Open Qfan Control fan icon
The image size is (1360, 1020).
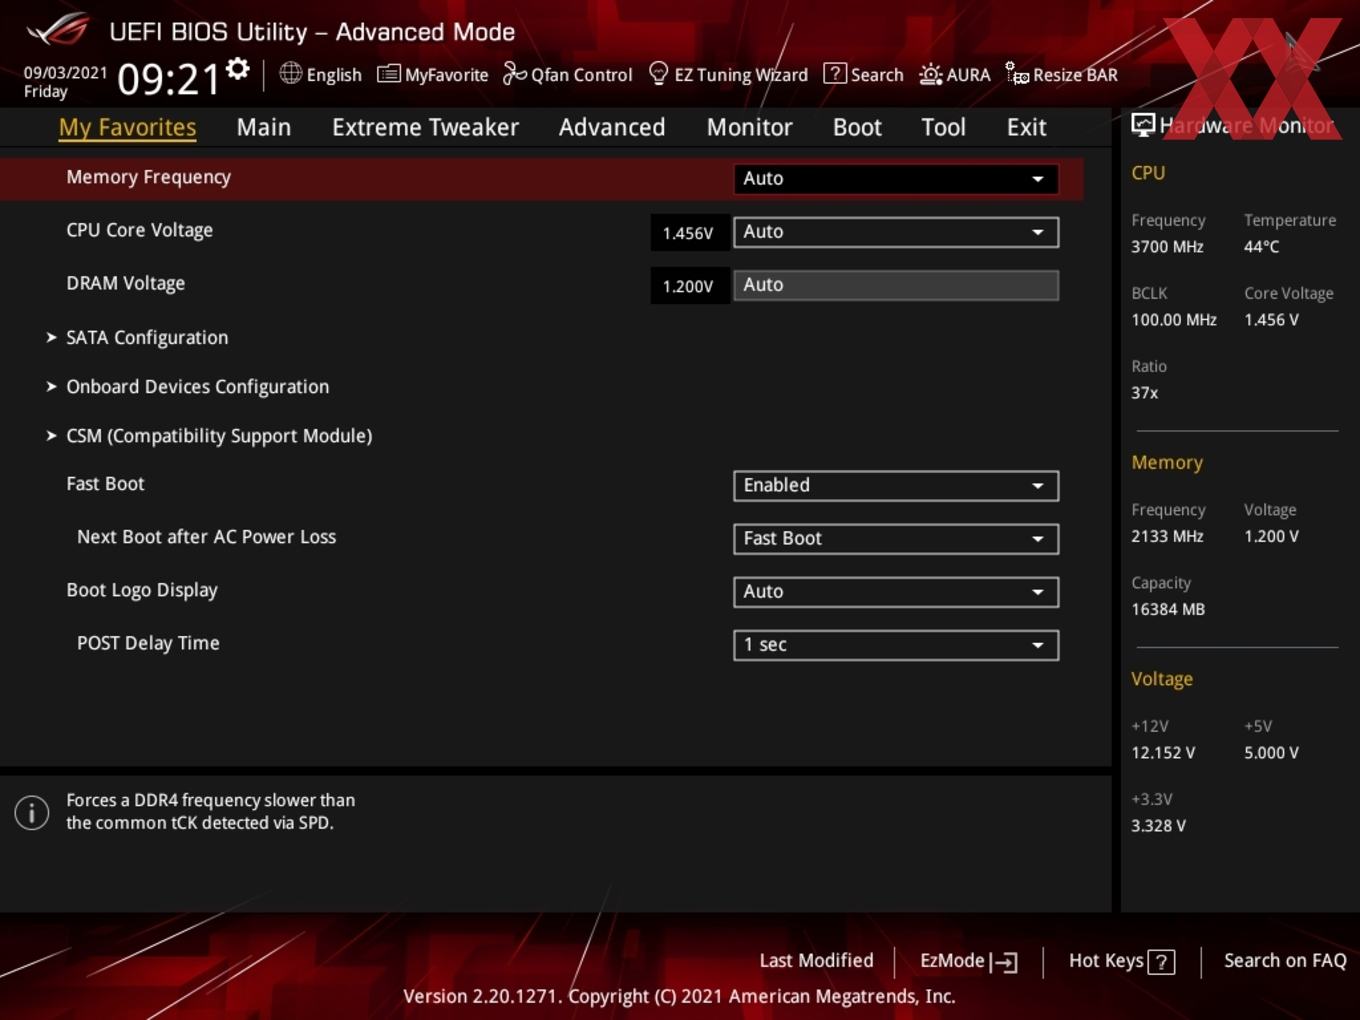pyautogui.click(x=514, y=73)
